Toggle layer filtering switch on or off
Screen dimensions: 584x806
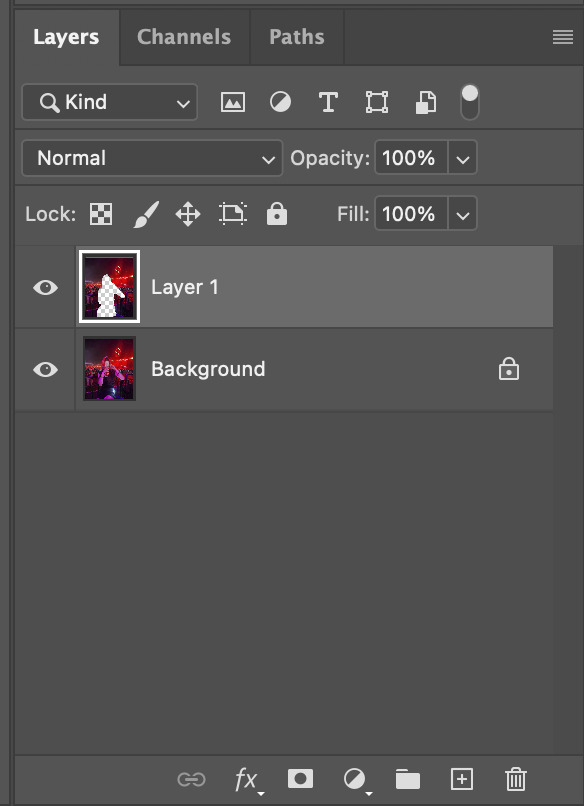pos(470,102)
